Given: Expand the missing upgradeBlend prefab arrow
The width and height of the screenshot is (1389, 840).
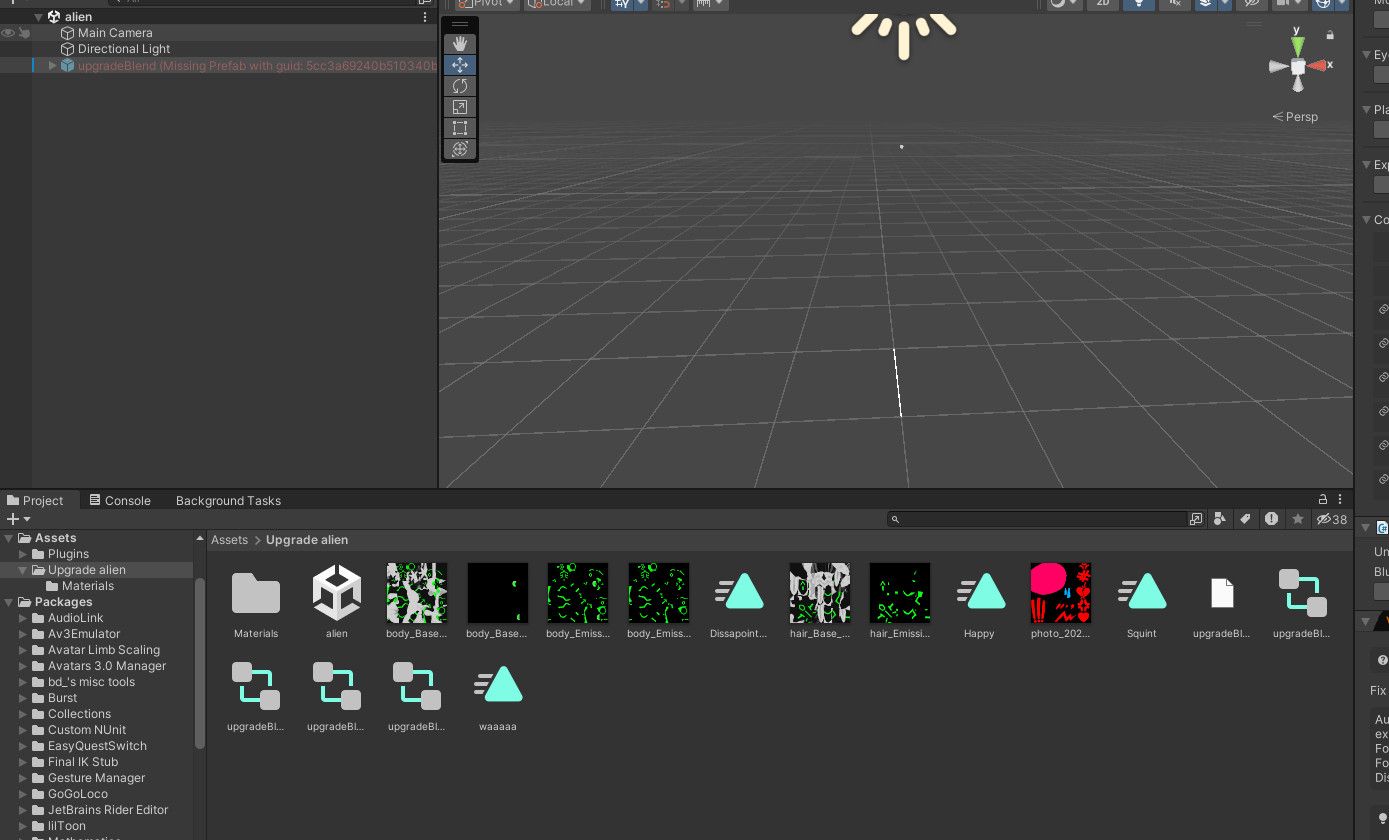Looking at the screenshot, I should coord(53,65).
